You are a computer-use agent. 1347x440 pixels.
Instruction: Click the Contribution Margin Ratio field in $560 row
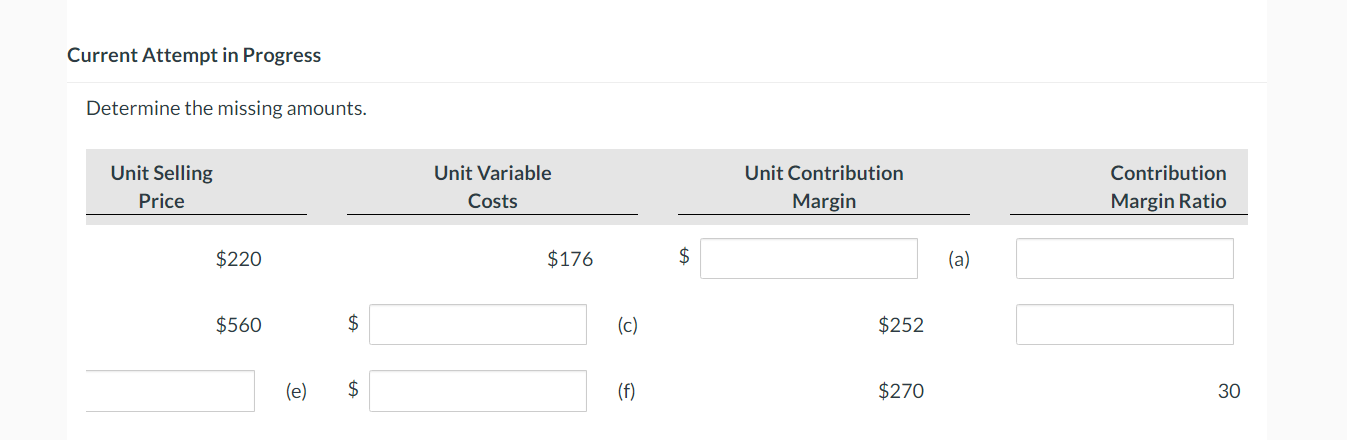[1124, 324]
